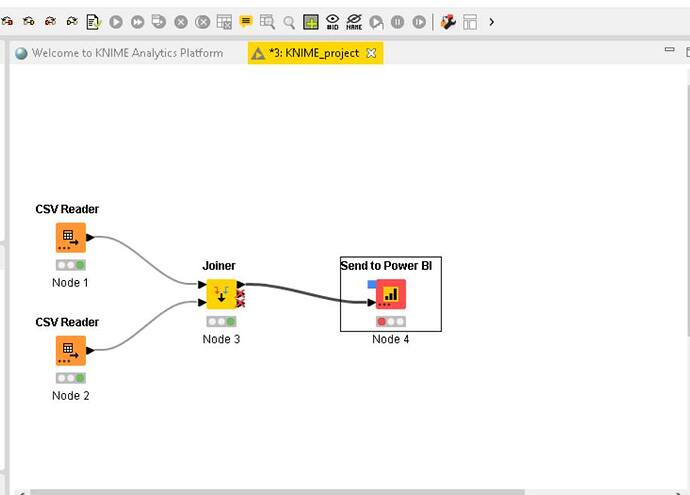Click the Joiner top output port
The height and width of the screenshot is (495, 690).
pos(241,285)
